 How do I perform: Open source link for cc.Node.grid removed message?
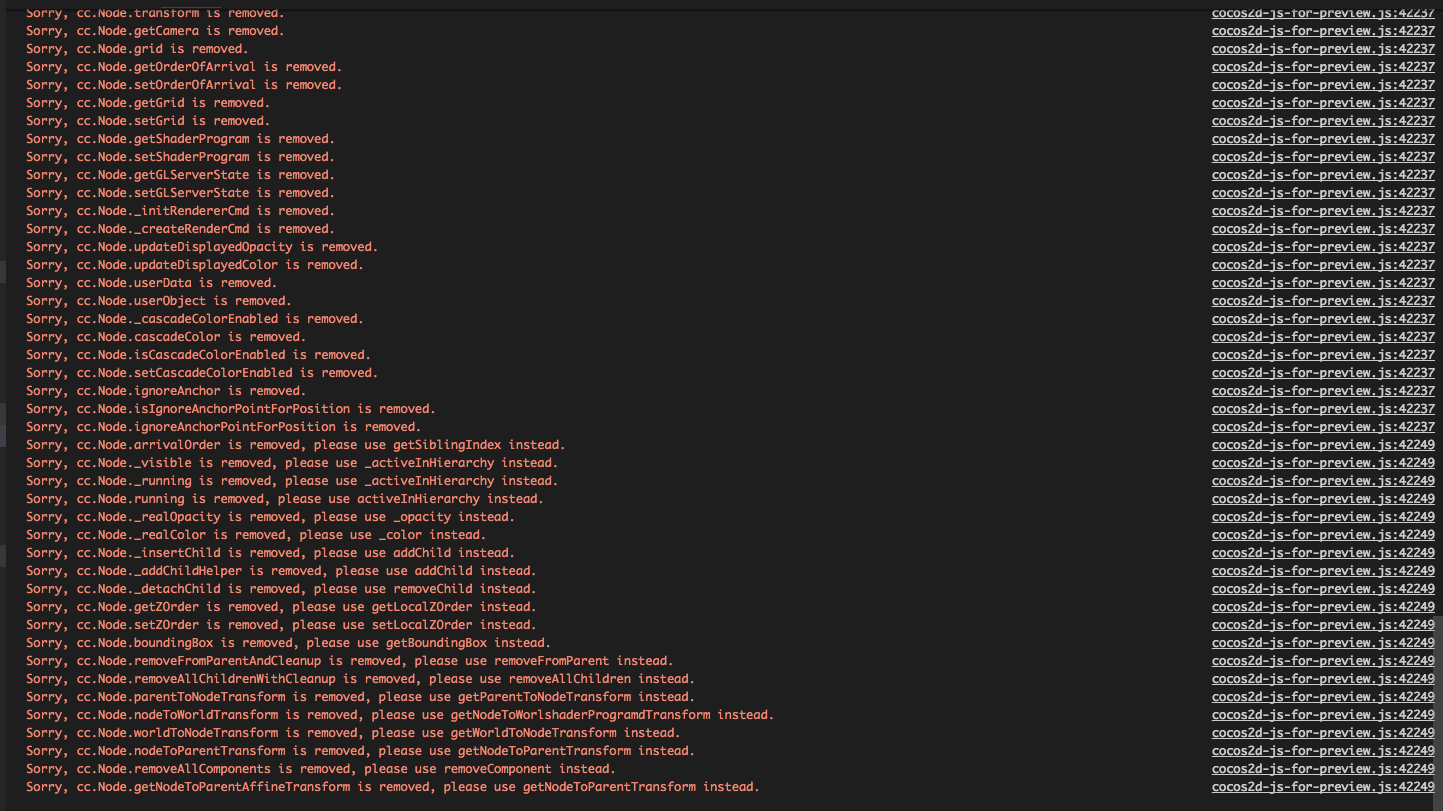[1323, 49]
